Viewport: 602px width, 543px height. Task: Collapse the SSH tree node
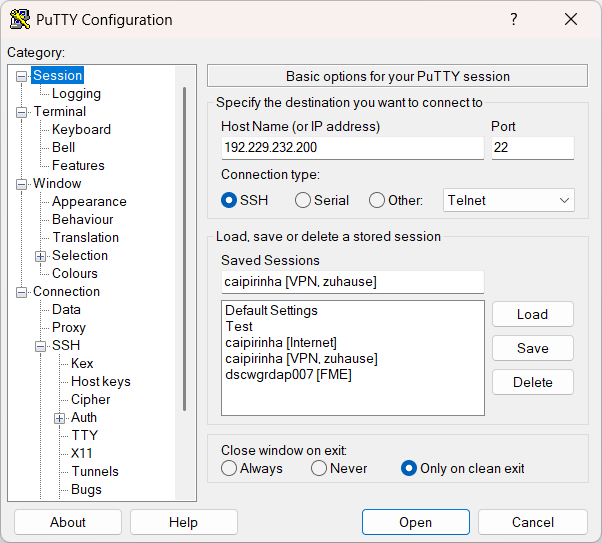click(x=41, y=346)
